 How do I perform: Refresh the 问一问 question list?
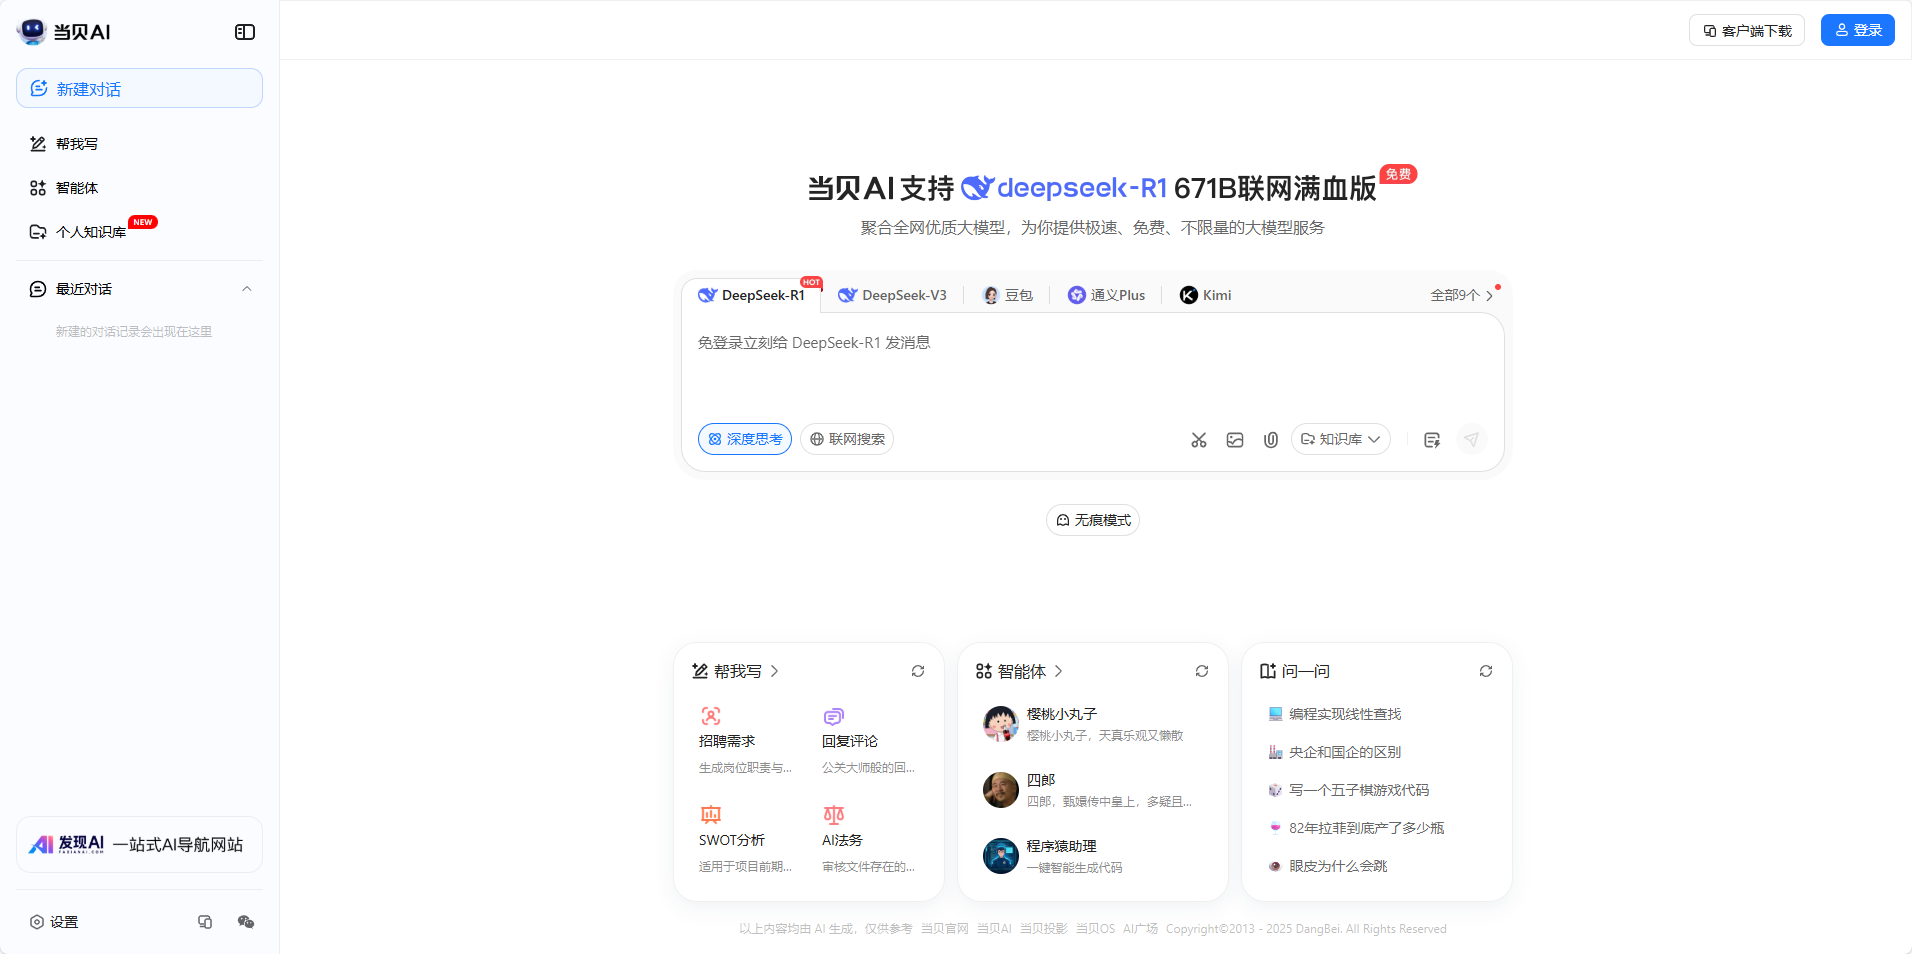coord(1486,671)
